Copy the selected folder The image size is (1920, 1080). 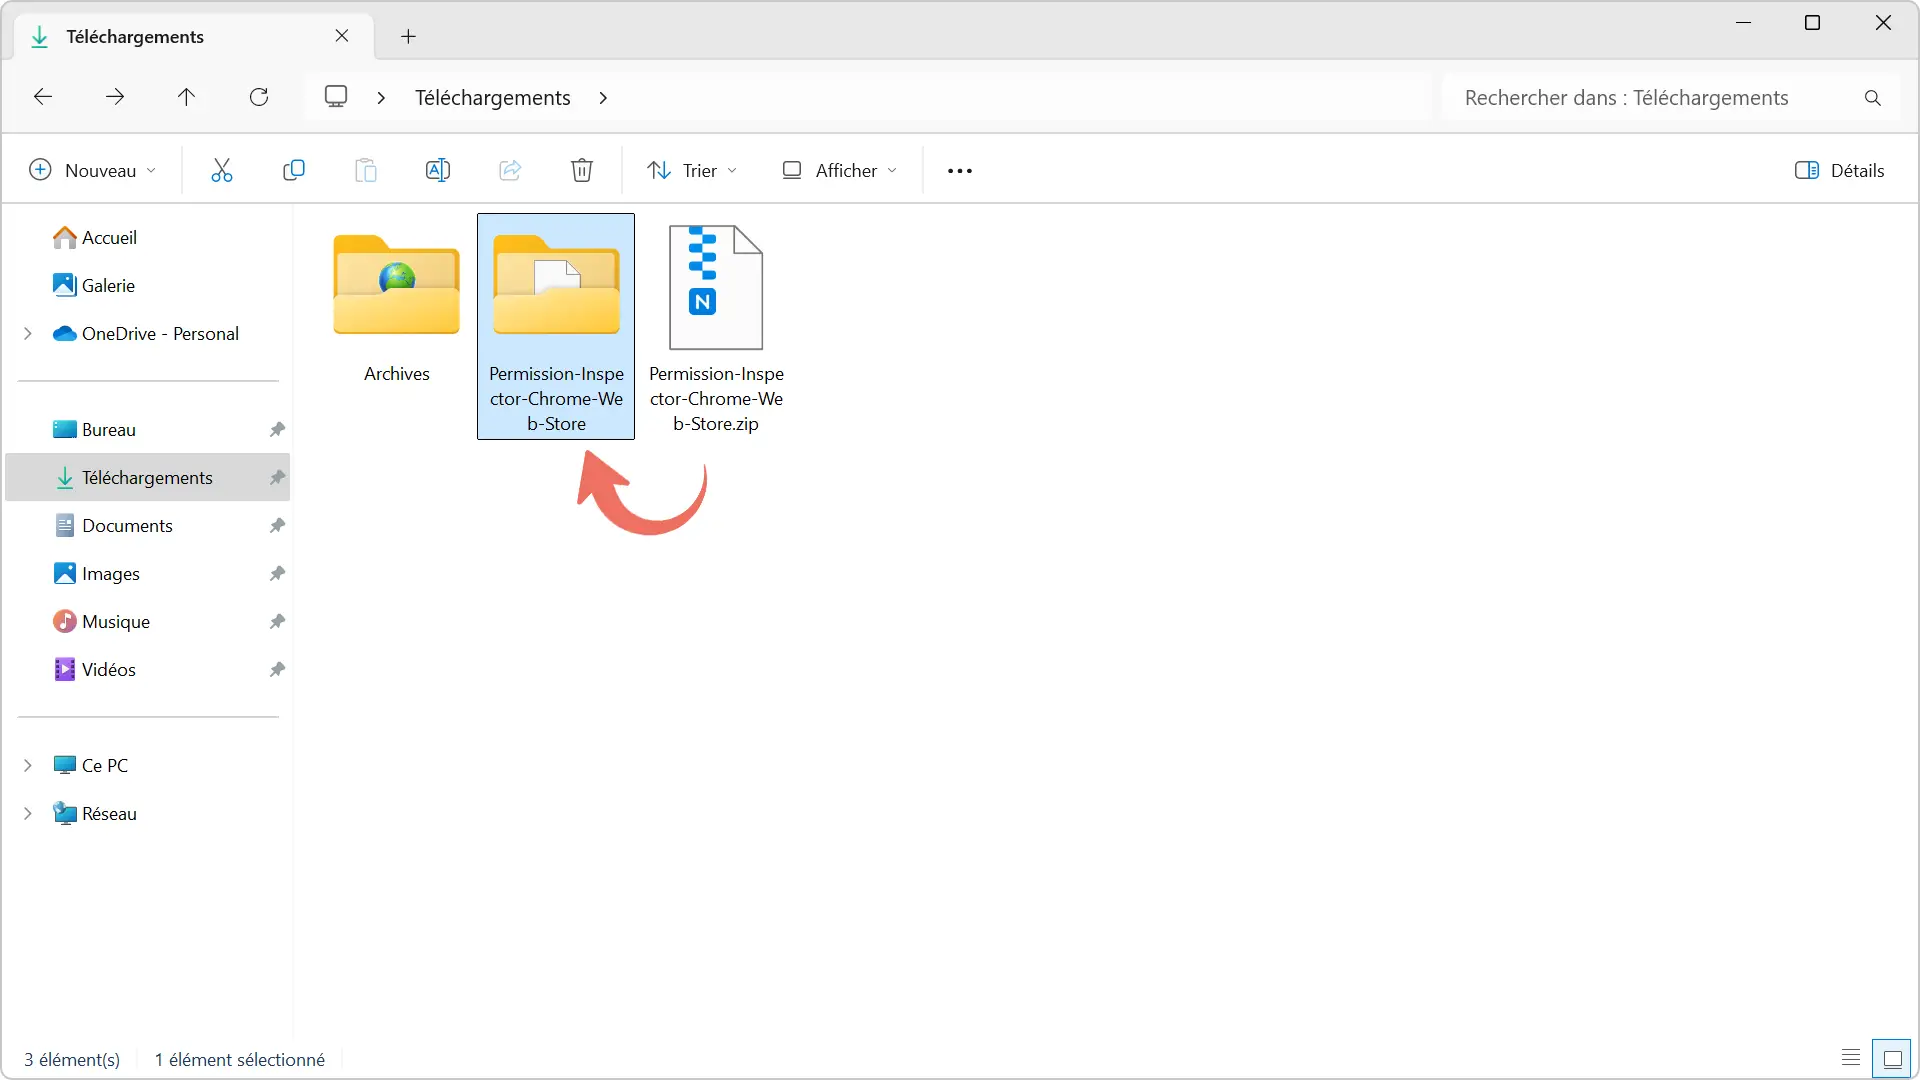point(294,170)
